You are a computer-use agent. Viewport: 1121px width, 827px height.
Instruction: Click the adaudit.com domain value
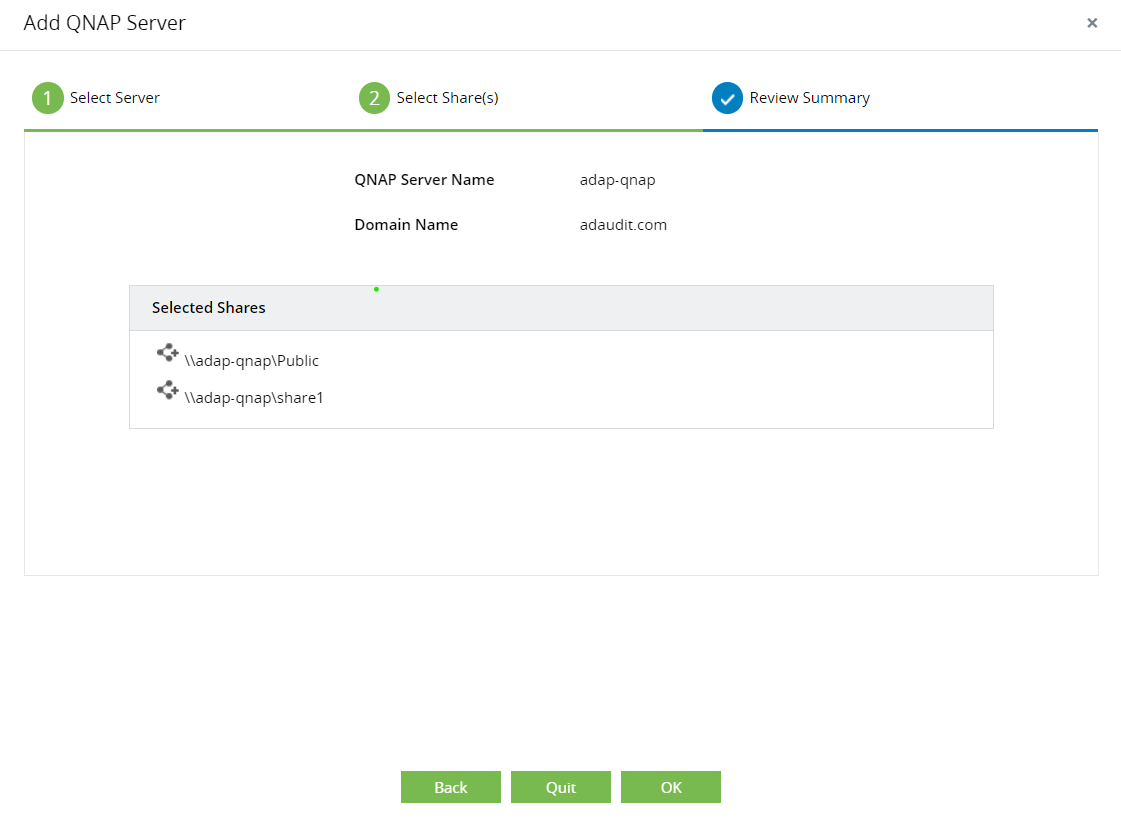pos(623,224)
